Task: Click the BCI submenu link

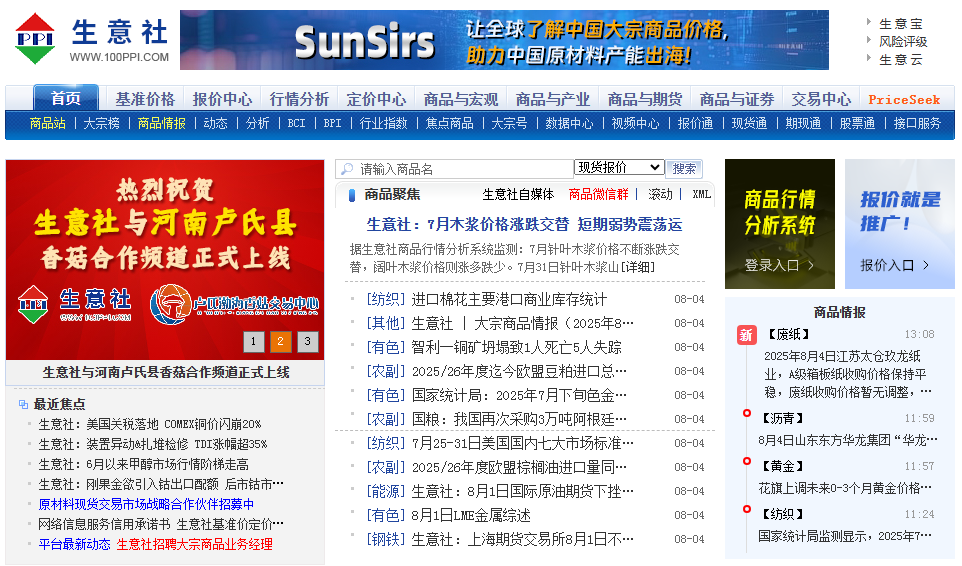Action: (x=296, y=123)
